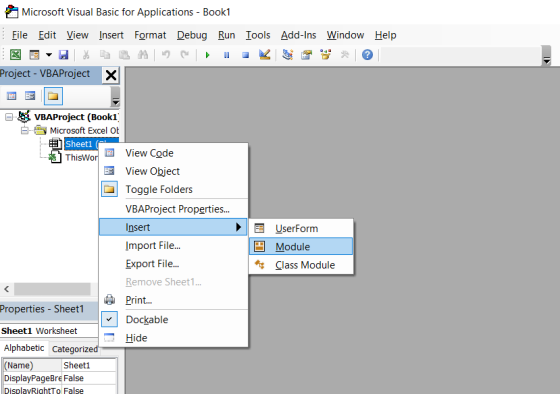Click the Properties Window toolbar icon
This screenshot has width=560, height=394.
[306, 55]
